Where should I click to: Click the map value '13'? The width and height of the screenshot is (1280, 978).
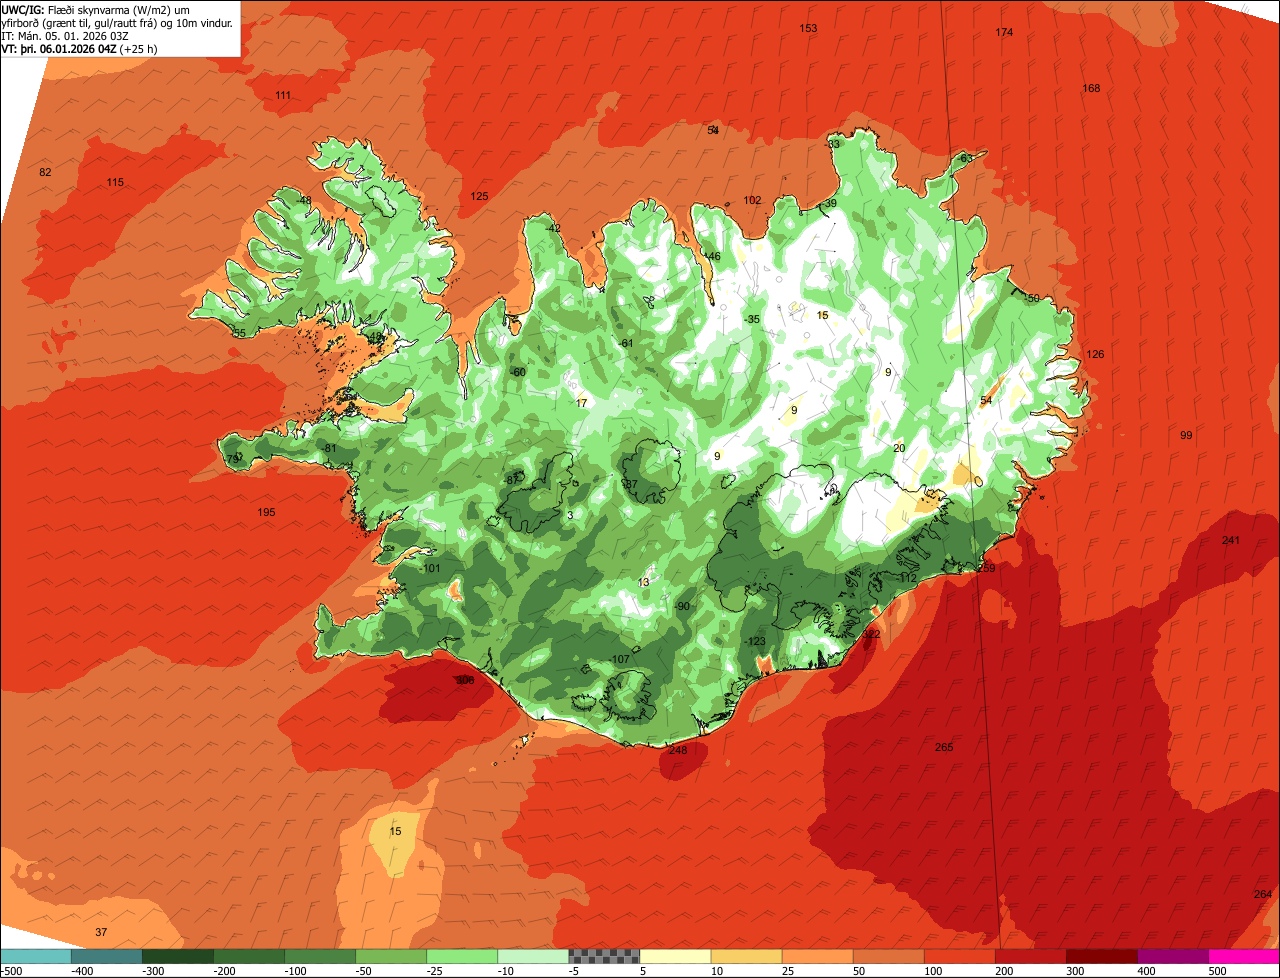[644, 582]
